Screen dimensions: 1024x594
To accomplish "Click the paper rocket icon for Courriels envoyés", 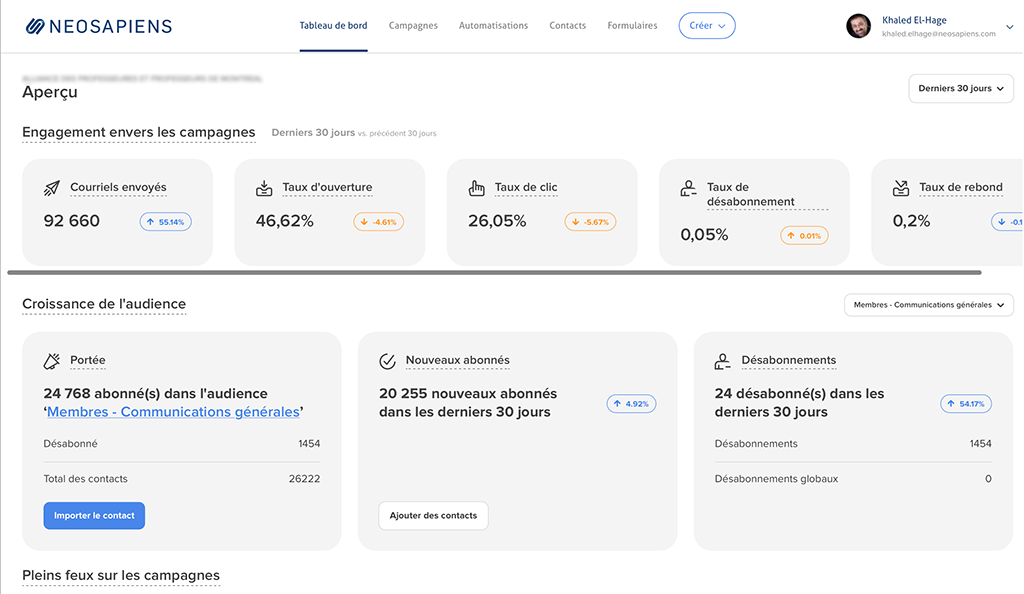I will click(52, 188).
